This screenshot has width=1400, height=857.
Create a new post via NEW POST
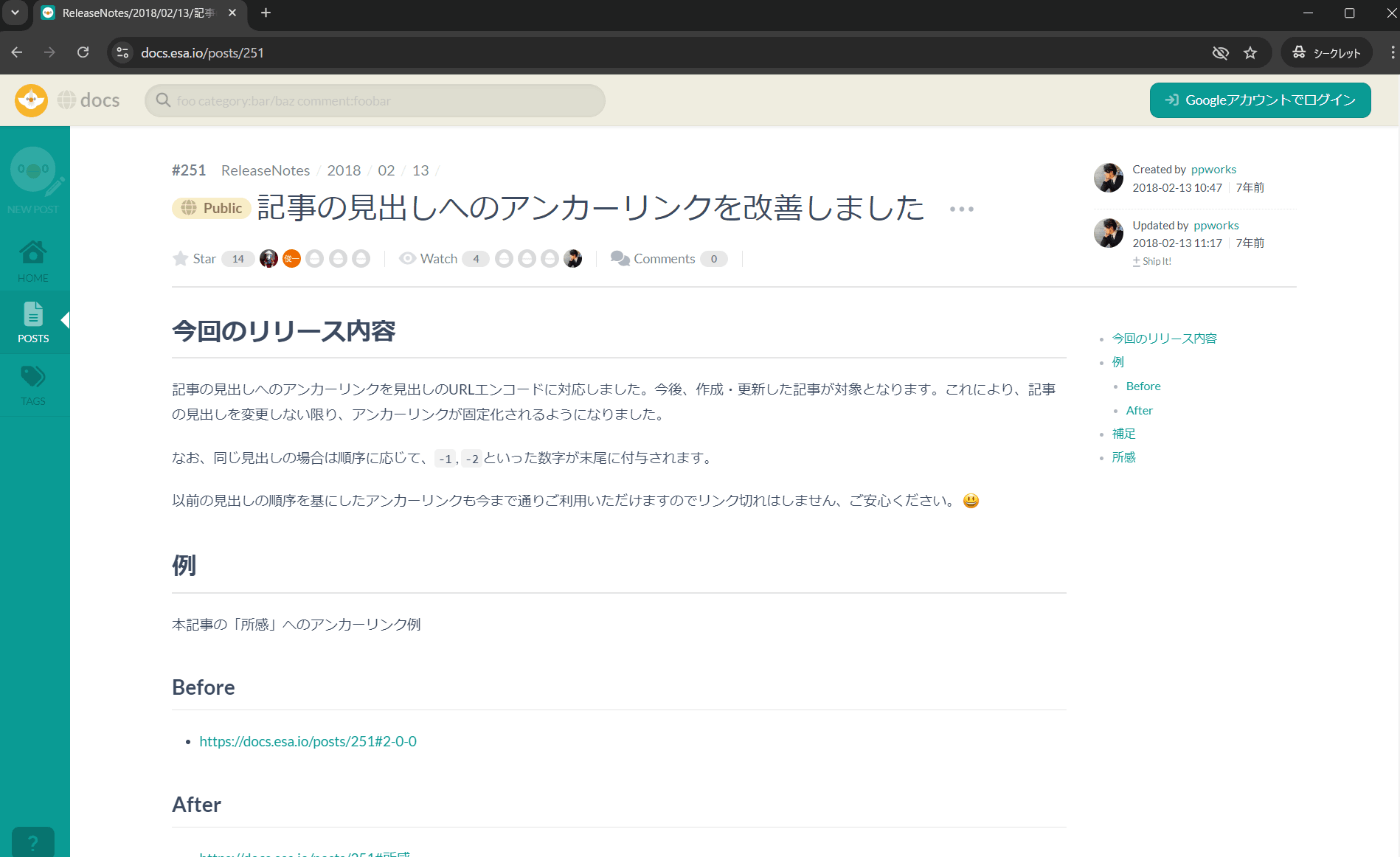pyautogui.click(x=34, y=181)
